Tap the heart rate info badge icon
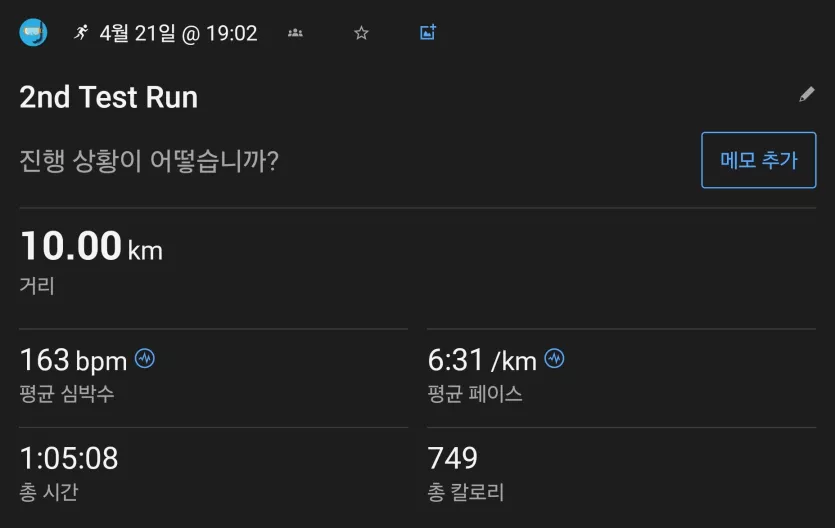 (x=145, y=359)
